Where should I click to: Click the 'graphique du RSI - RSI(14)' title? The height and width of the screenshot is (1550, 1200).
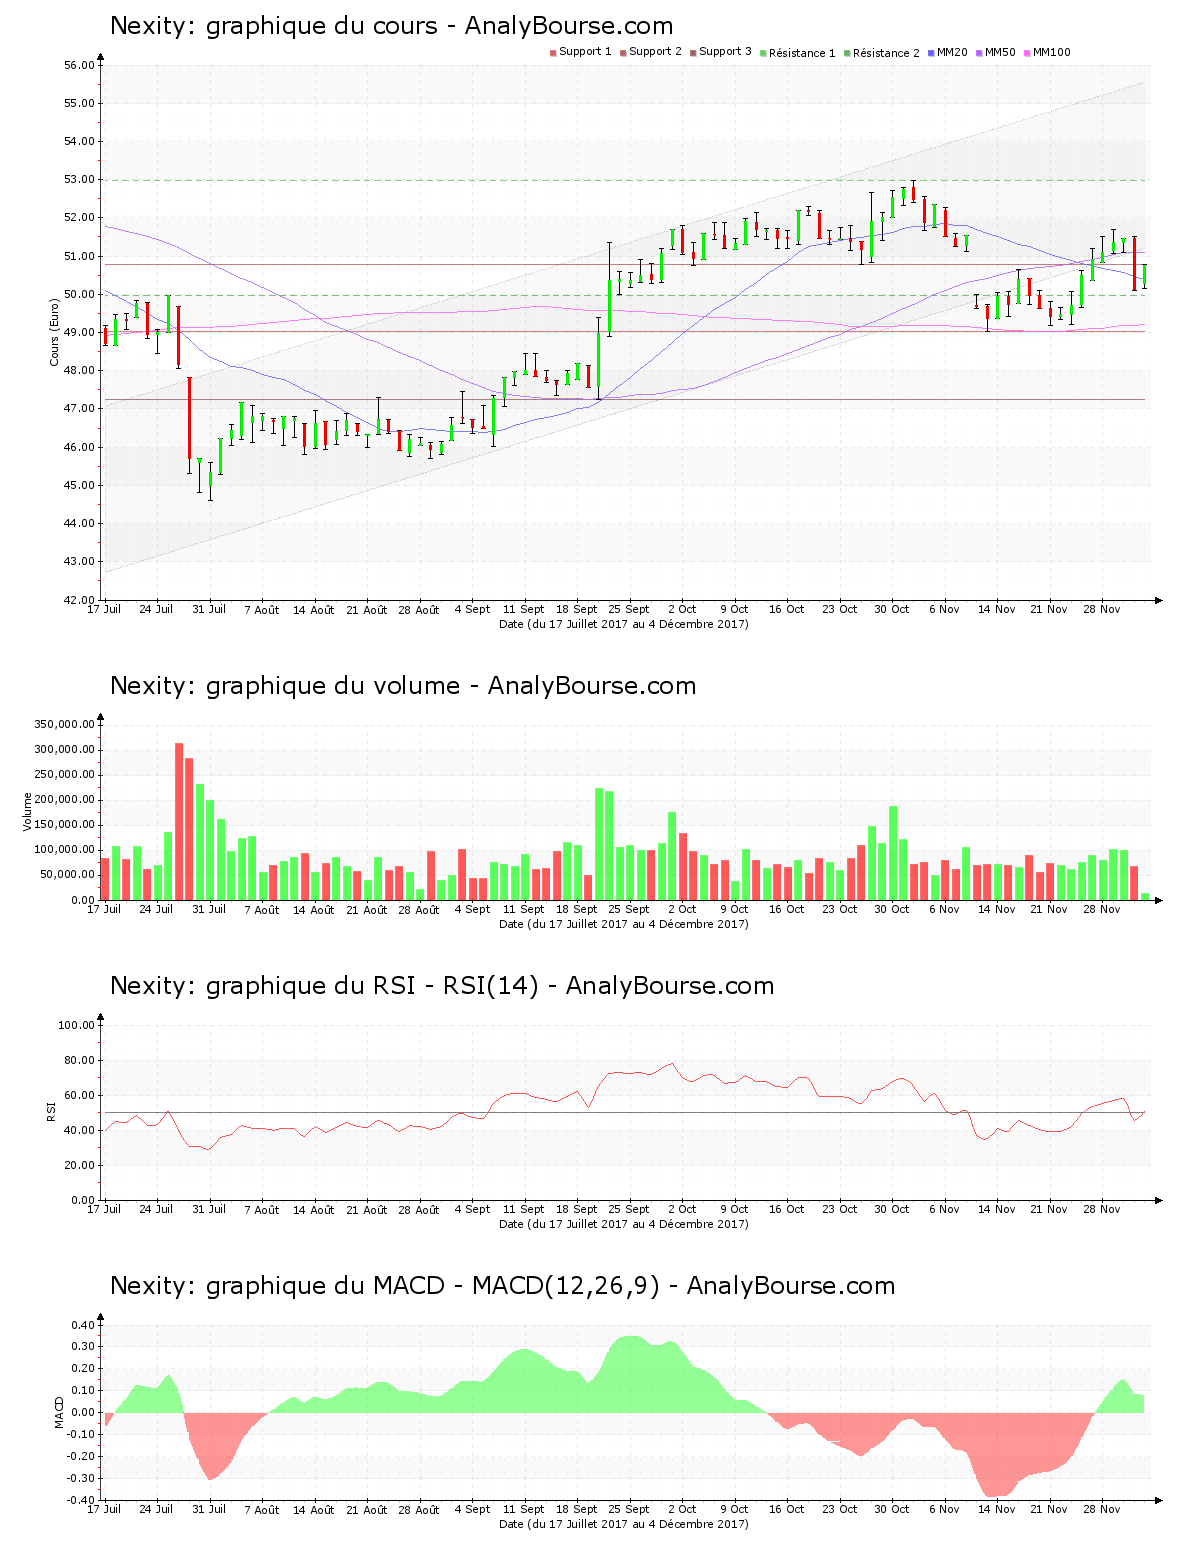coord(442,986)
